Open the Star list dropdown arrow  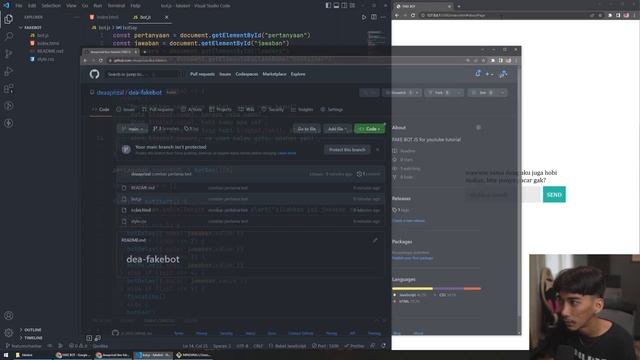(x=502, y=93)
